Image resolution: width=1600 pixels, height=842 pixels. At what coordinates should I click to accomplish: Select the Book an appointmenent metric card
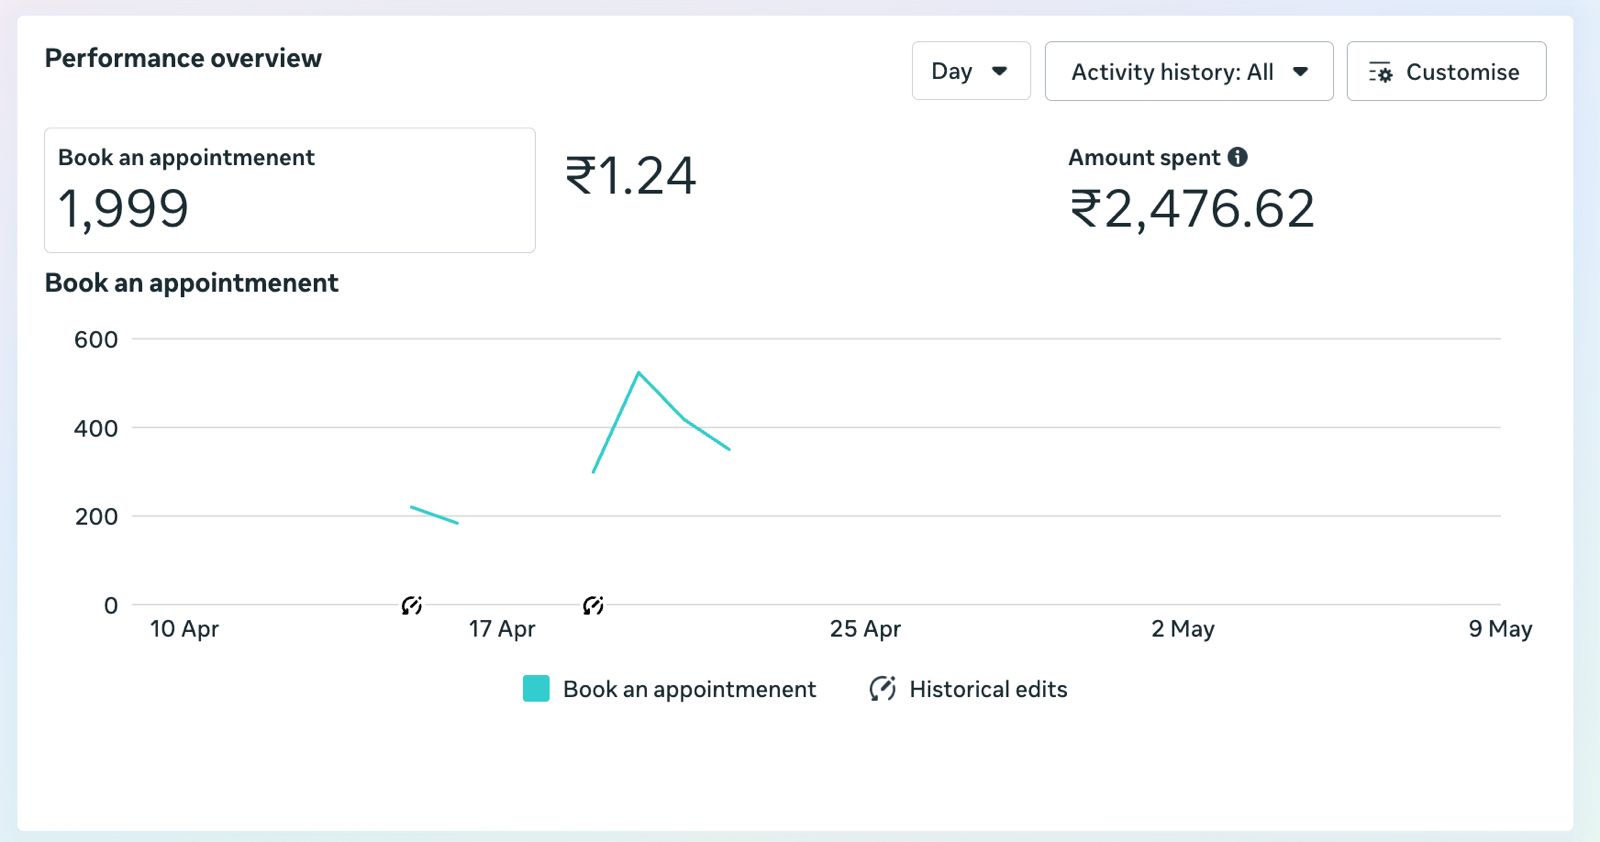pos(290,190)
